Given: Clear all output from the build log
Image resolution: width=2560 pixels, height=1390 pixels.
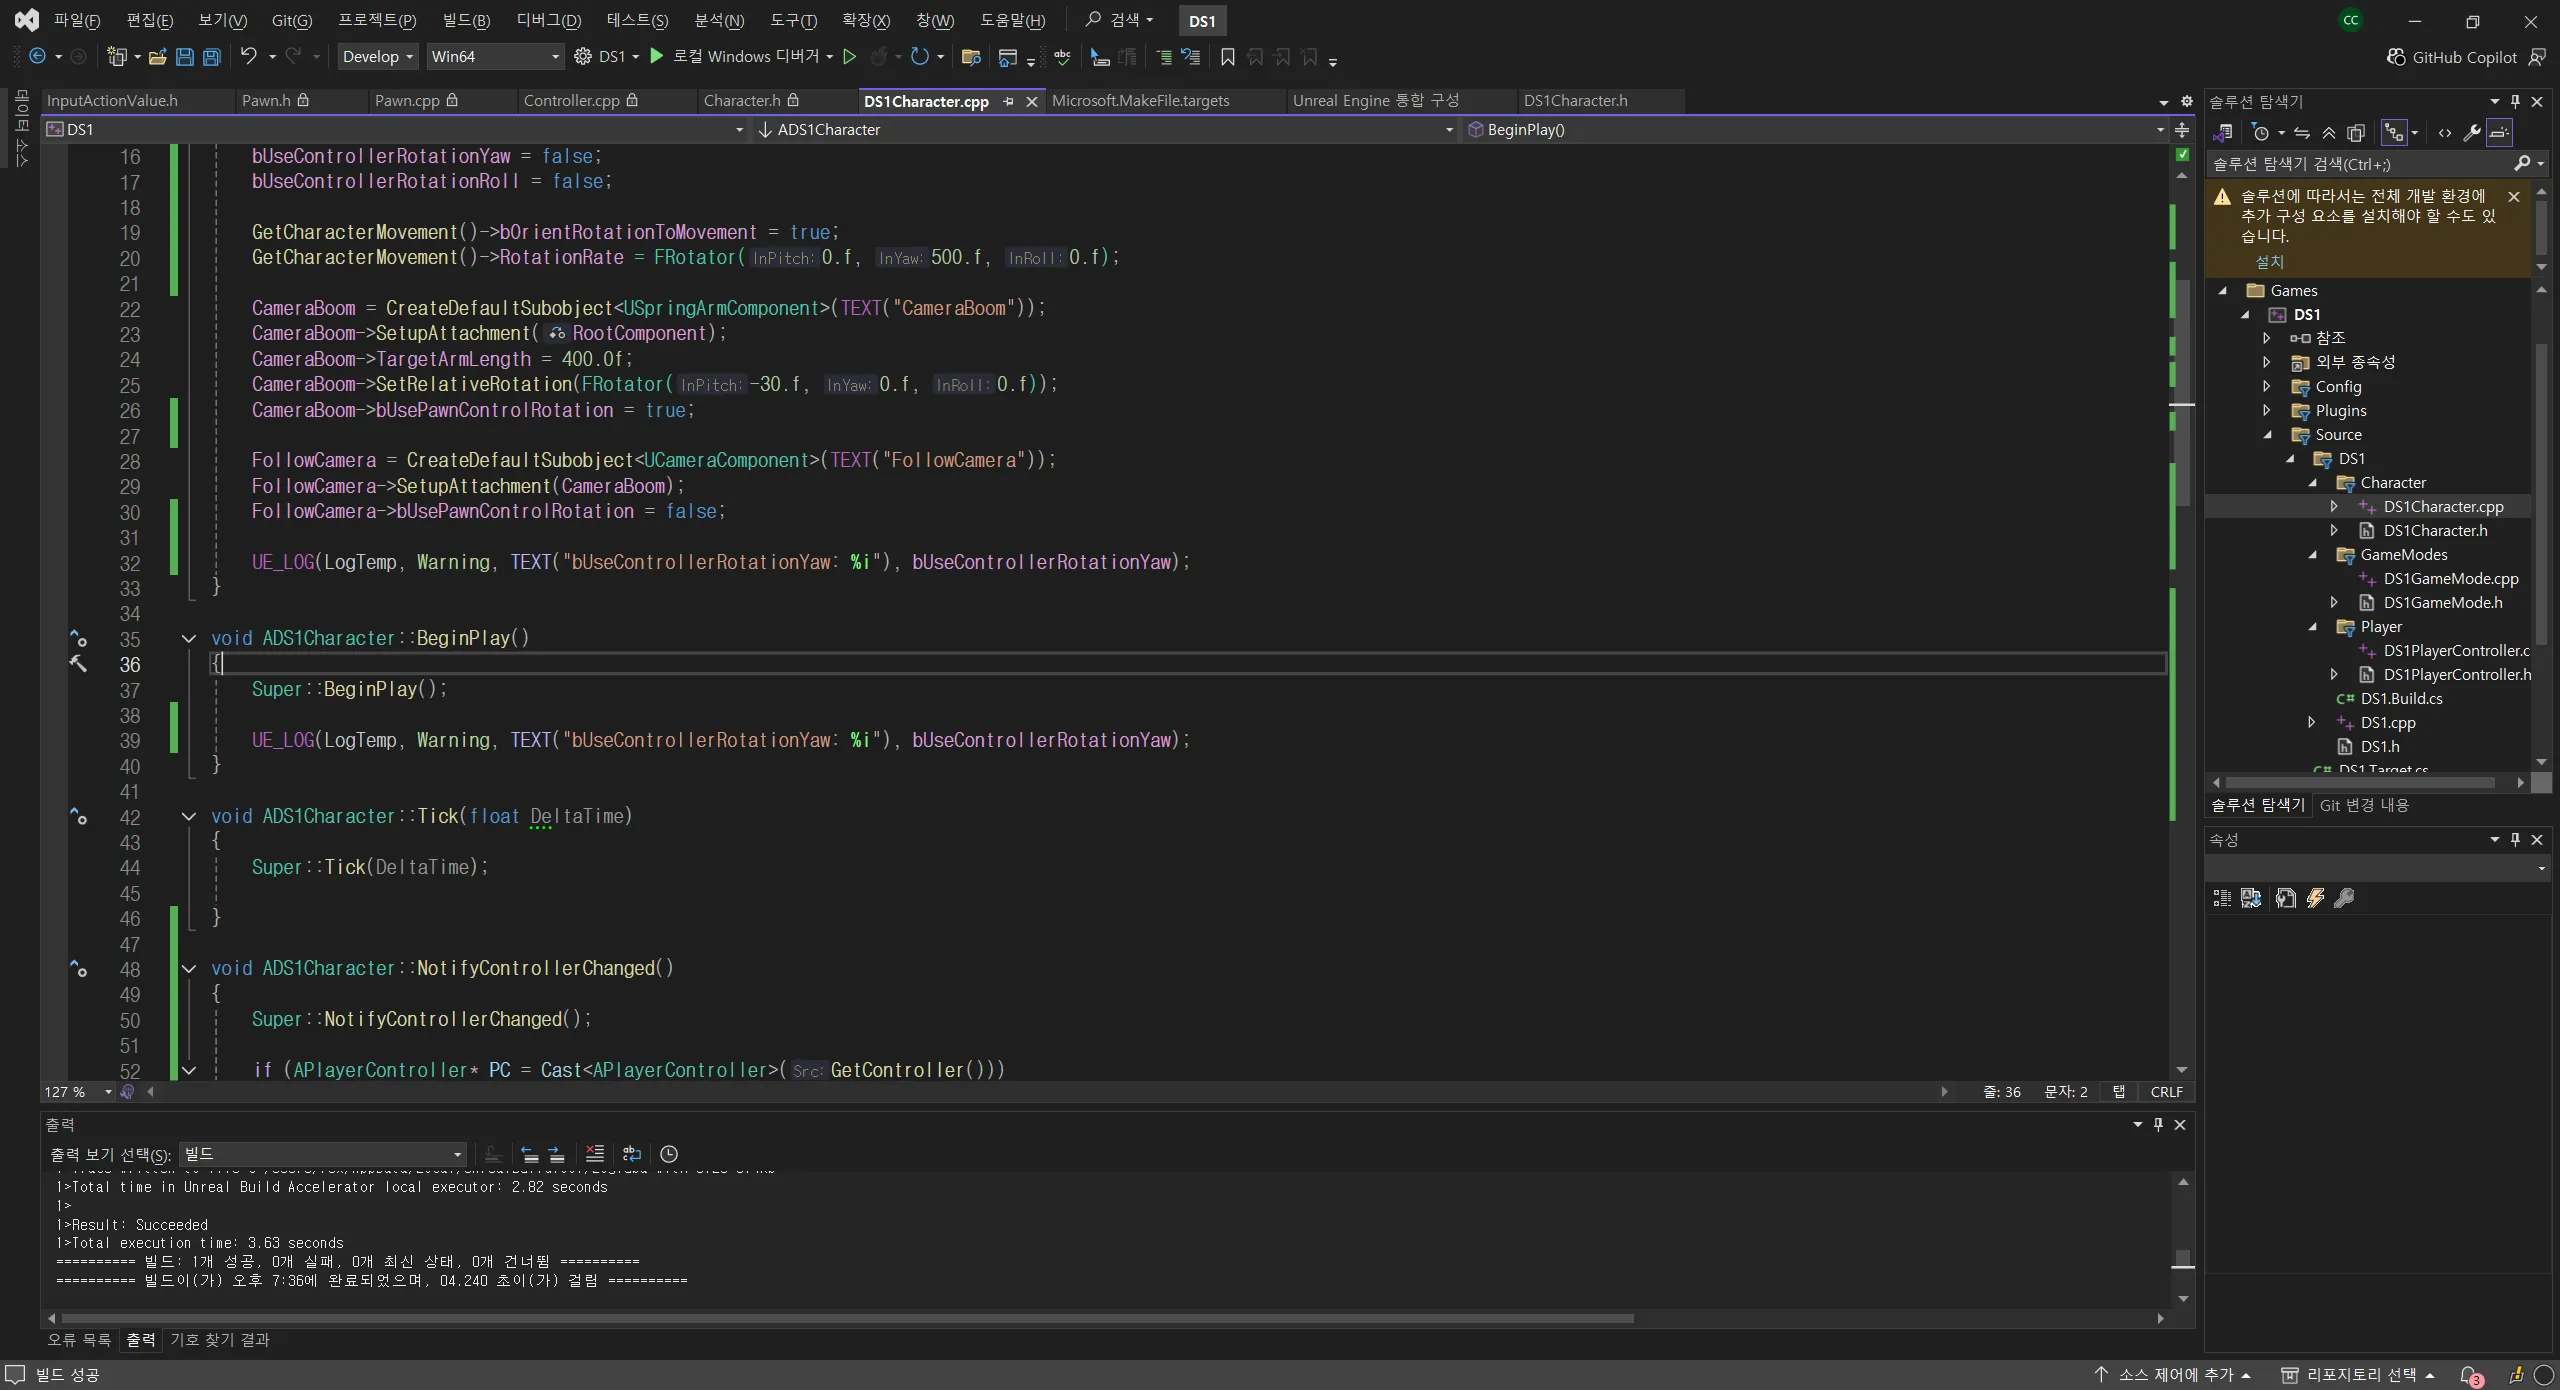Looking at the screenshot, I should pos(595,1155).
